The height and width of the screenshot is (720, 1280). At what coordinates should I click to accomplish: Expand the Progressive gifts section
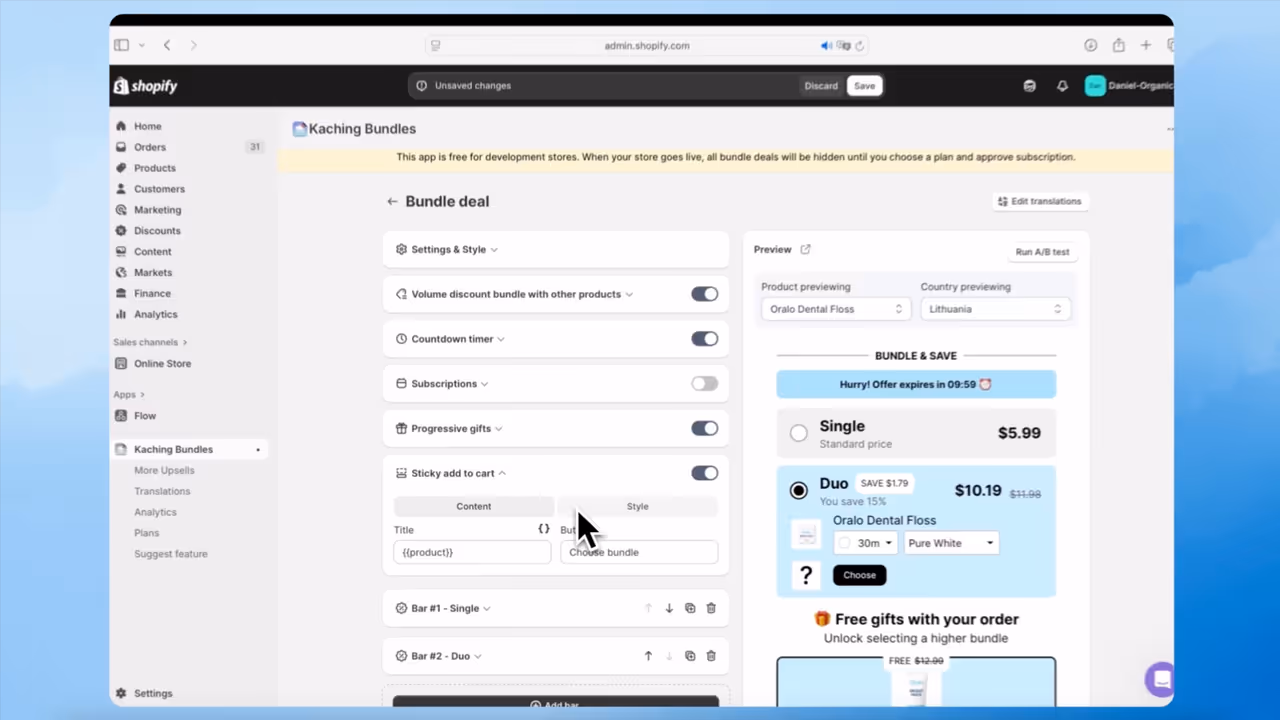449,428
